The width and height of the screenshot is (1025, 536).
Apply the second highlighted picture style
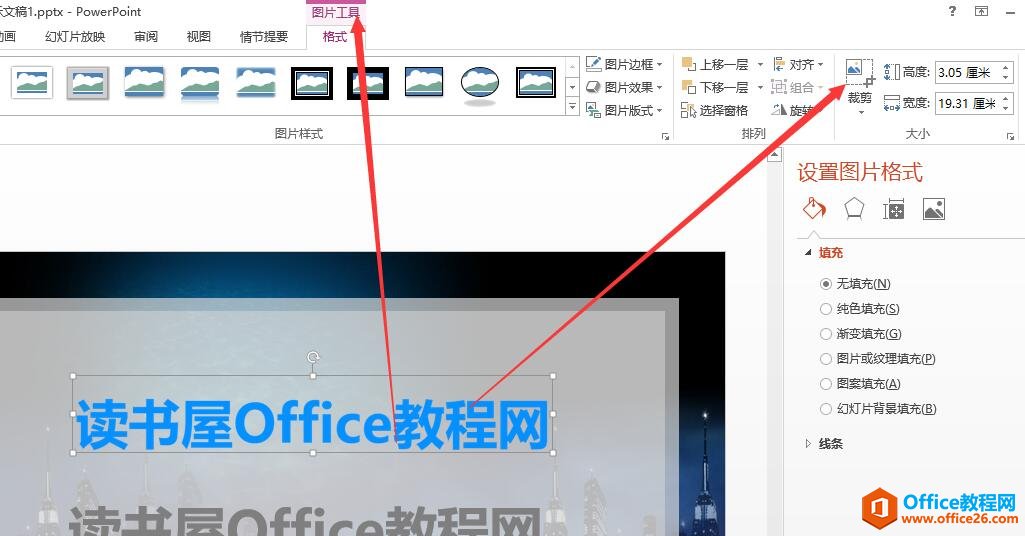coord(88,84)
